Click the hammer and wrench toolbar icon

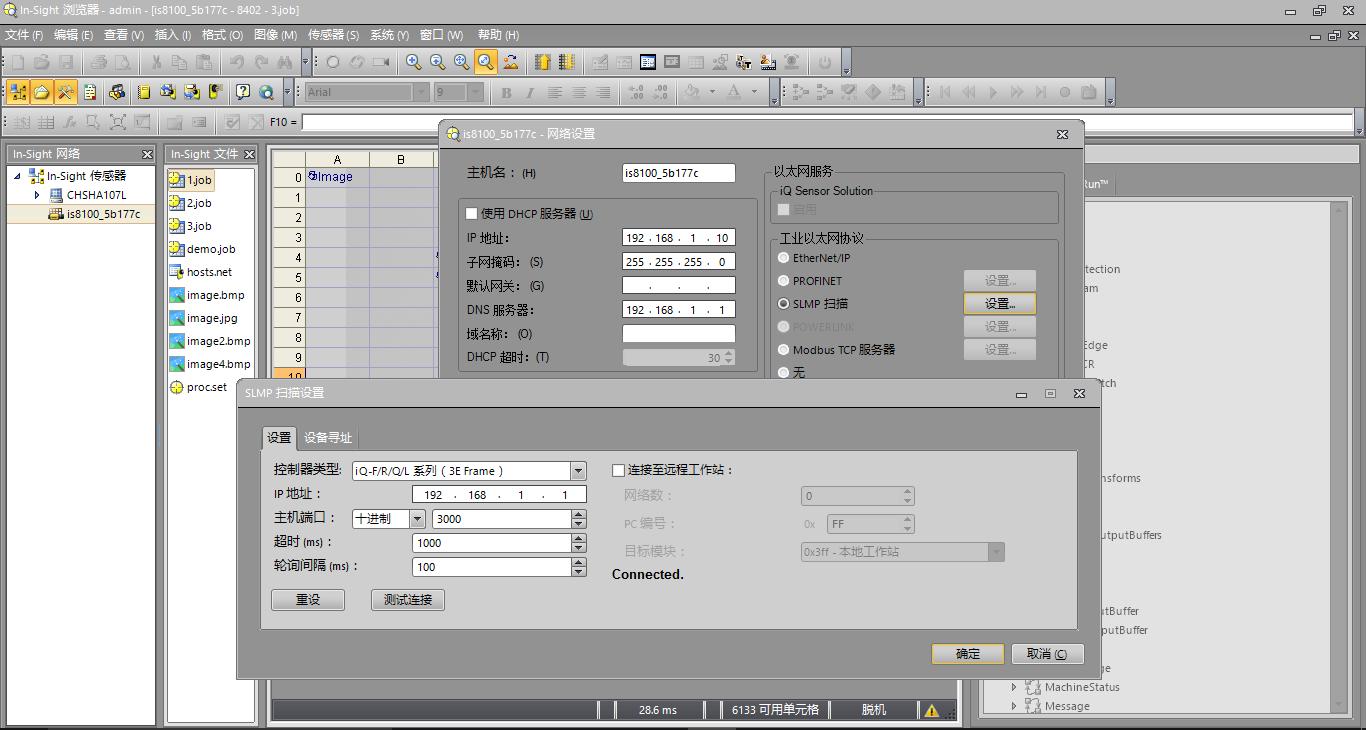pos(66,92)
